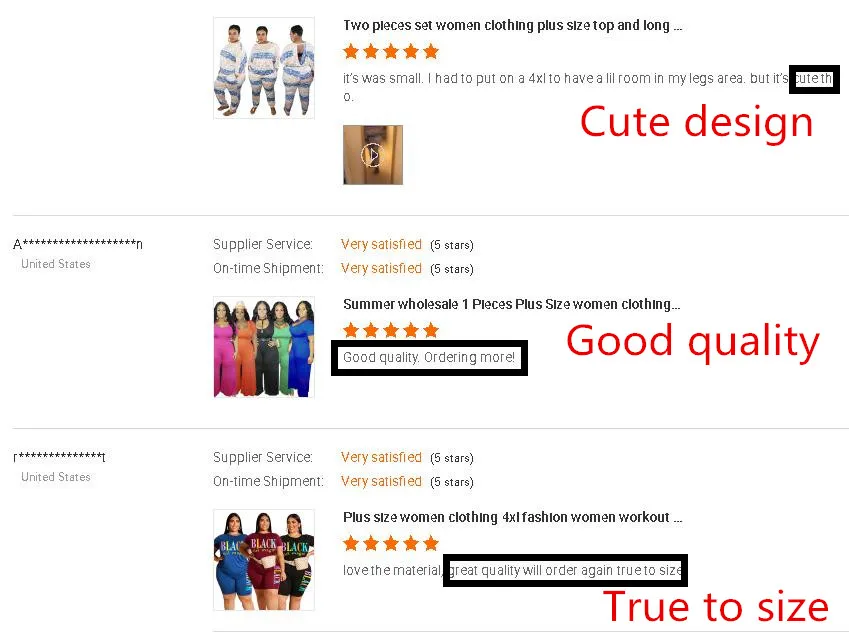Click last 'Very satisfied' On-time Shipment rating
The image size is (849, 638).
[381, 481]
